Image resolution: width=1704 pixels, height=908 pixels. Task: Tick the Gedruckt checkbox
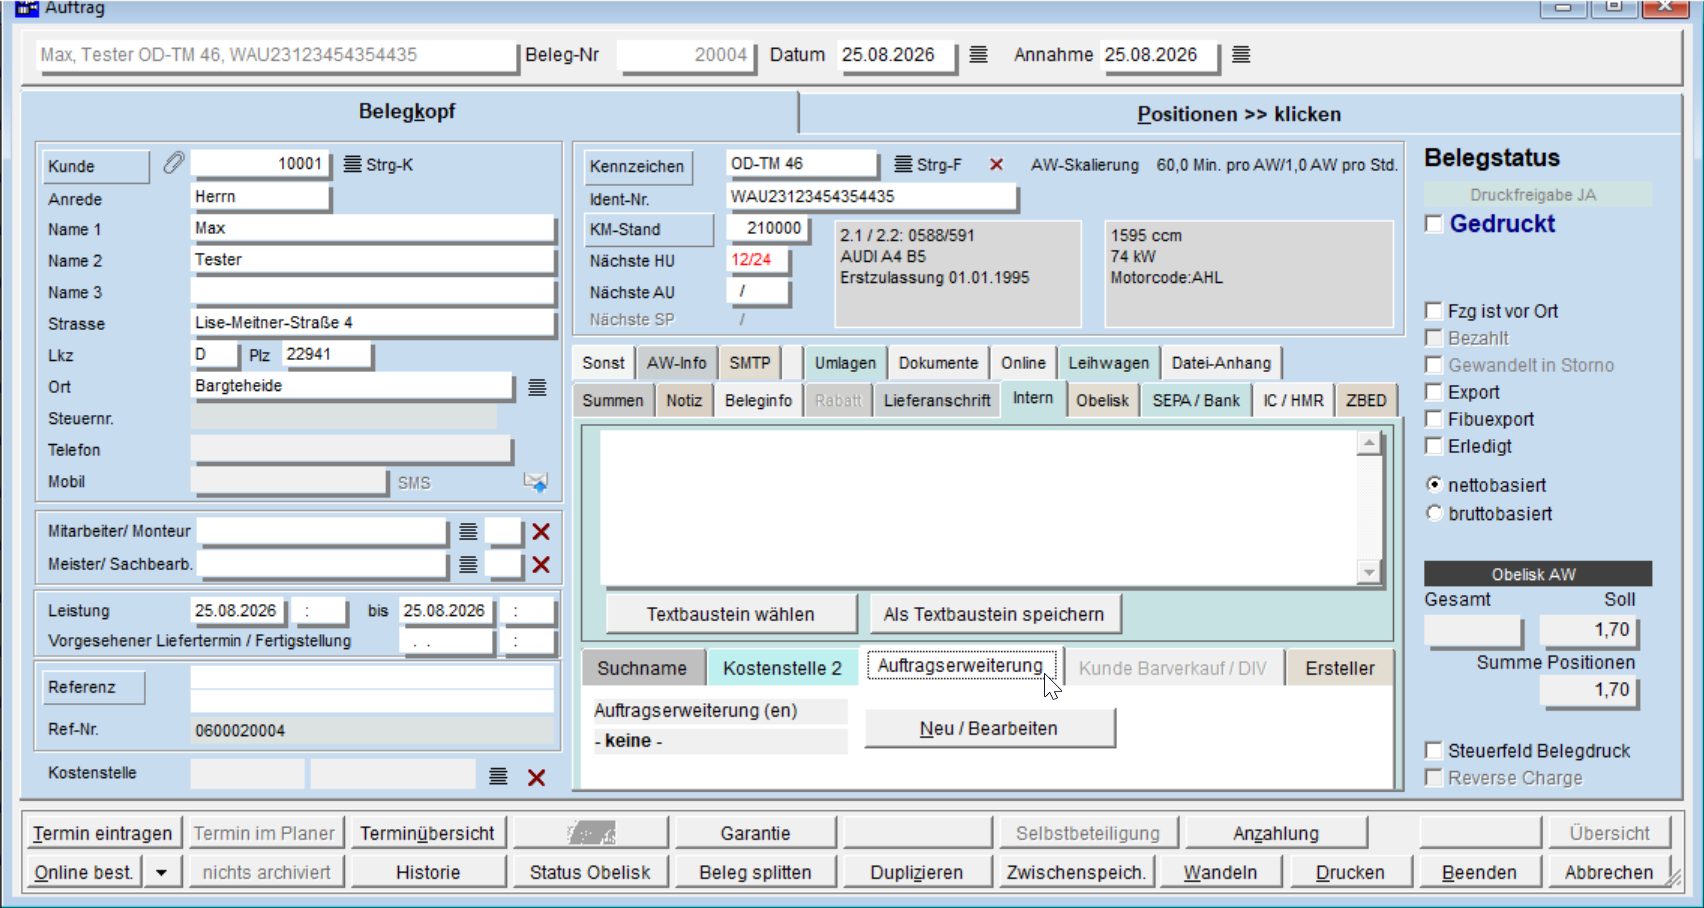click(x=1434, y=224)
